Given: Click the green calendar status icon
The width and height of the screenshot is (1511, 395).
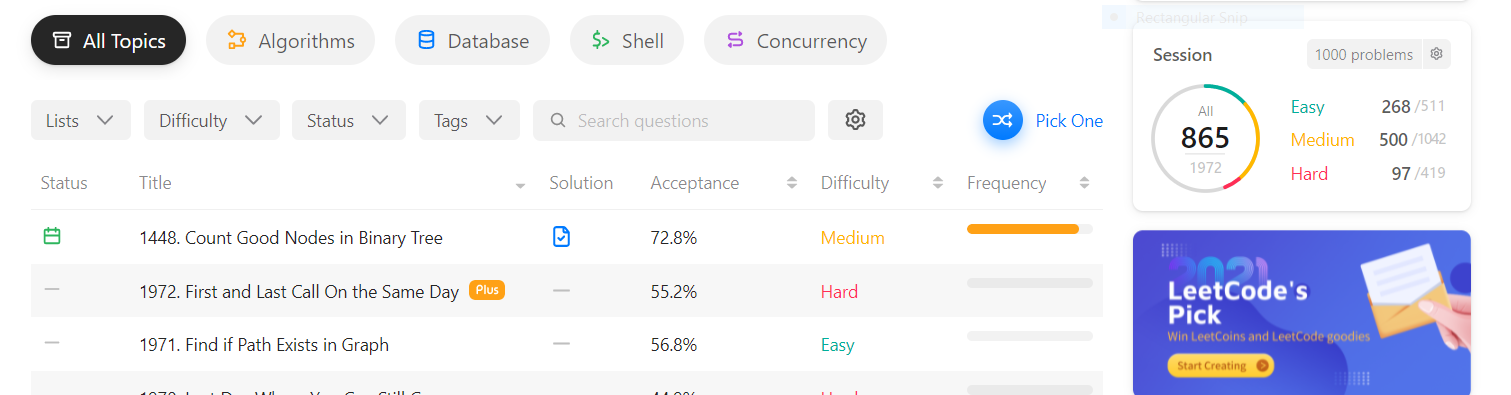Looking at the screenshot, I should [x=52, y=236].
